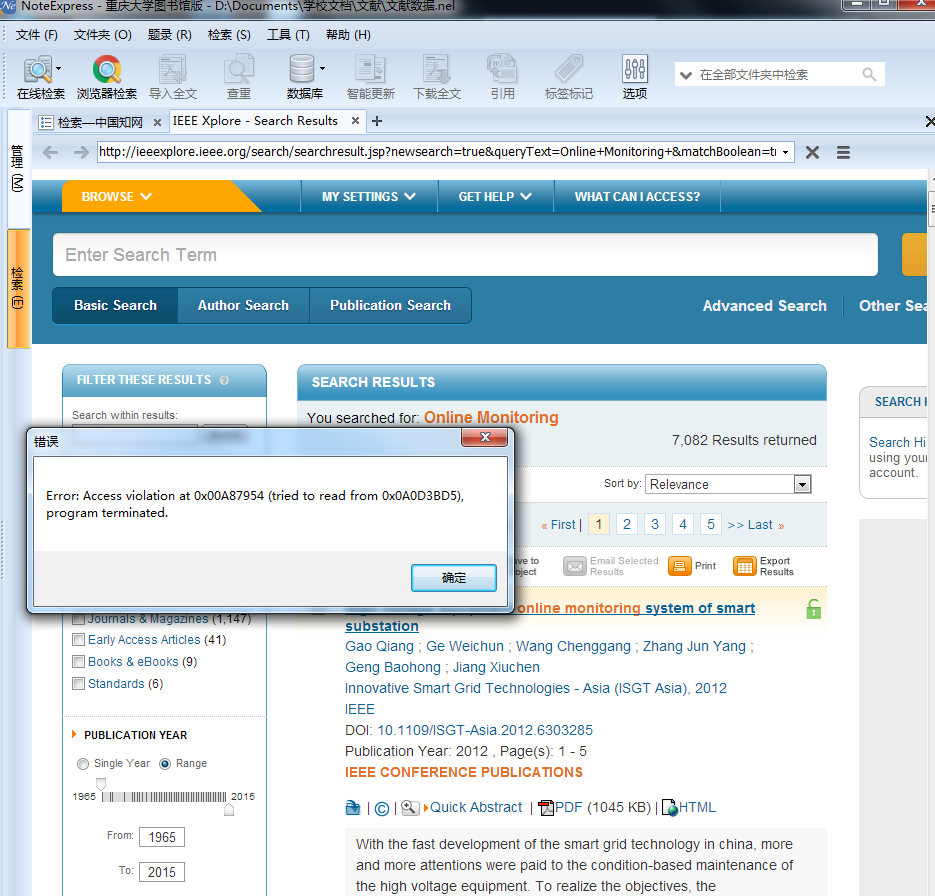This screenshot has width=935, height=896.
Task: Expand the 数据库 dropdown arrow
Action: point(322,69)
